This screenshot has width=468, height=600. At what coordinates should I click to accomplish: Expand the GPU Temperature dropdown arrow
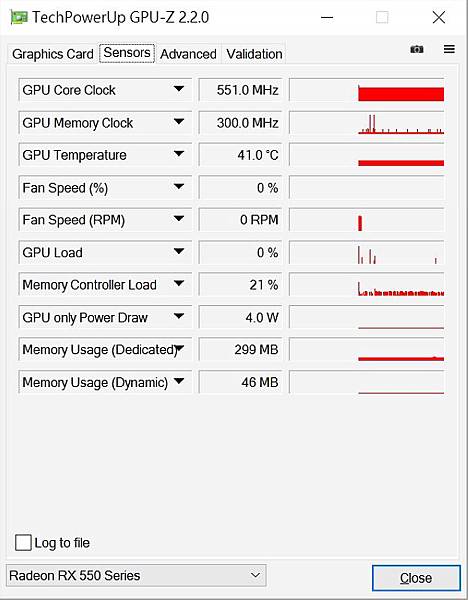click(x=179, y=155)
